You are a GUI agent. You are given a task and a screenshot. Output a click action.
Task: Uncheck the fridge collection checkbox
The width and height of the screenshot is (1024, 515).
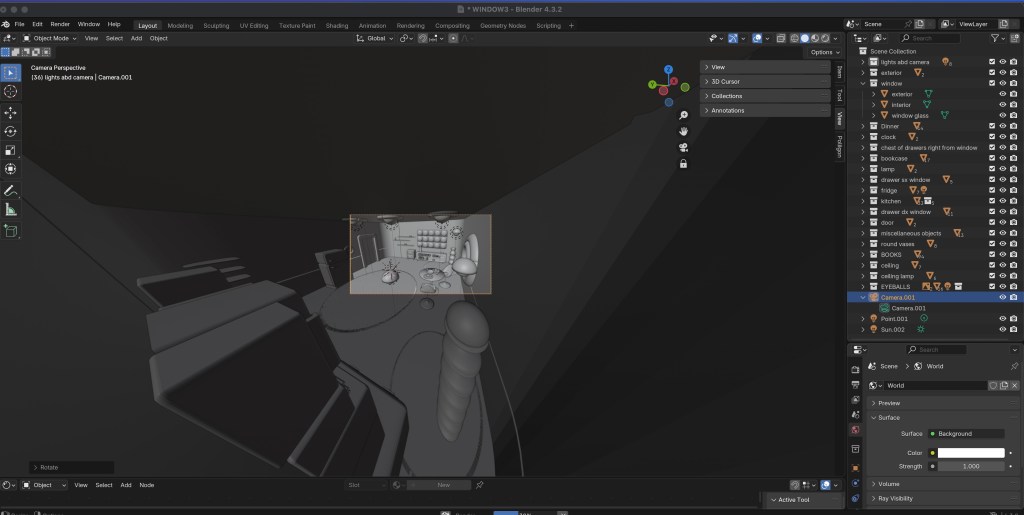991,190
